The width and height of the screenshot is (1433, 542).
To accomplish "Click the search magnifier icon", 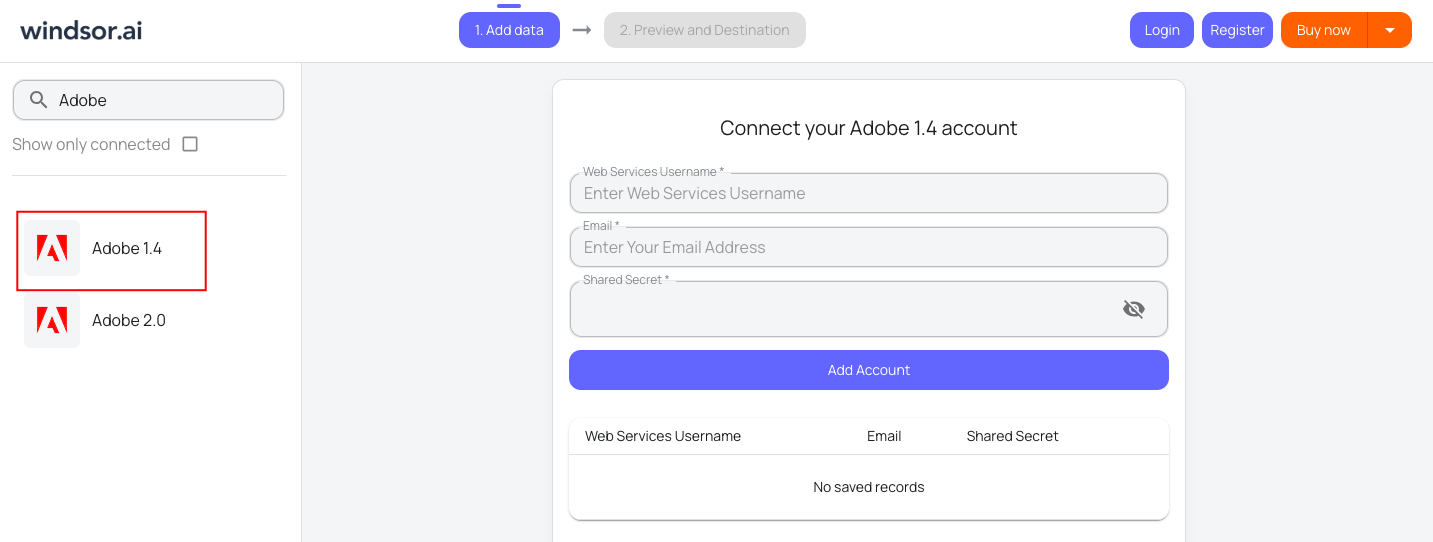I will click(39, 100).
